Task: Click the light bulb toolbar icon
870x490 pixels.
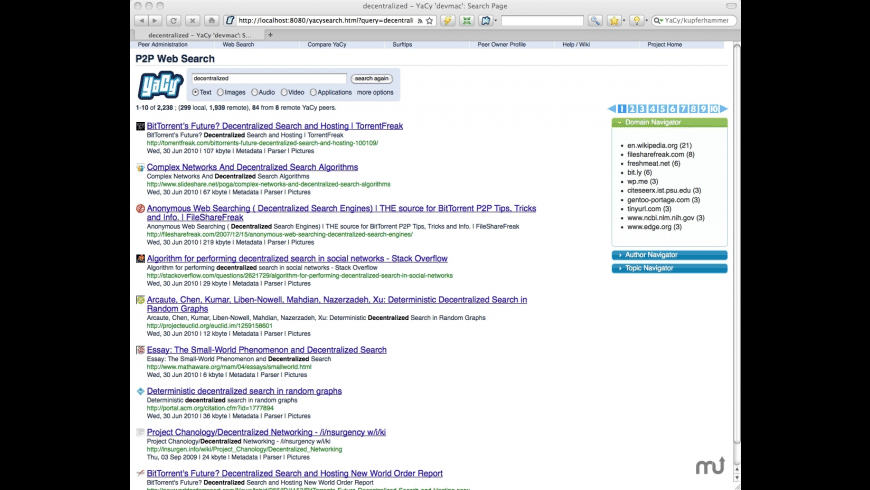Action: click(636, 21)
